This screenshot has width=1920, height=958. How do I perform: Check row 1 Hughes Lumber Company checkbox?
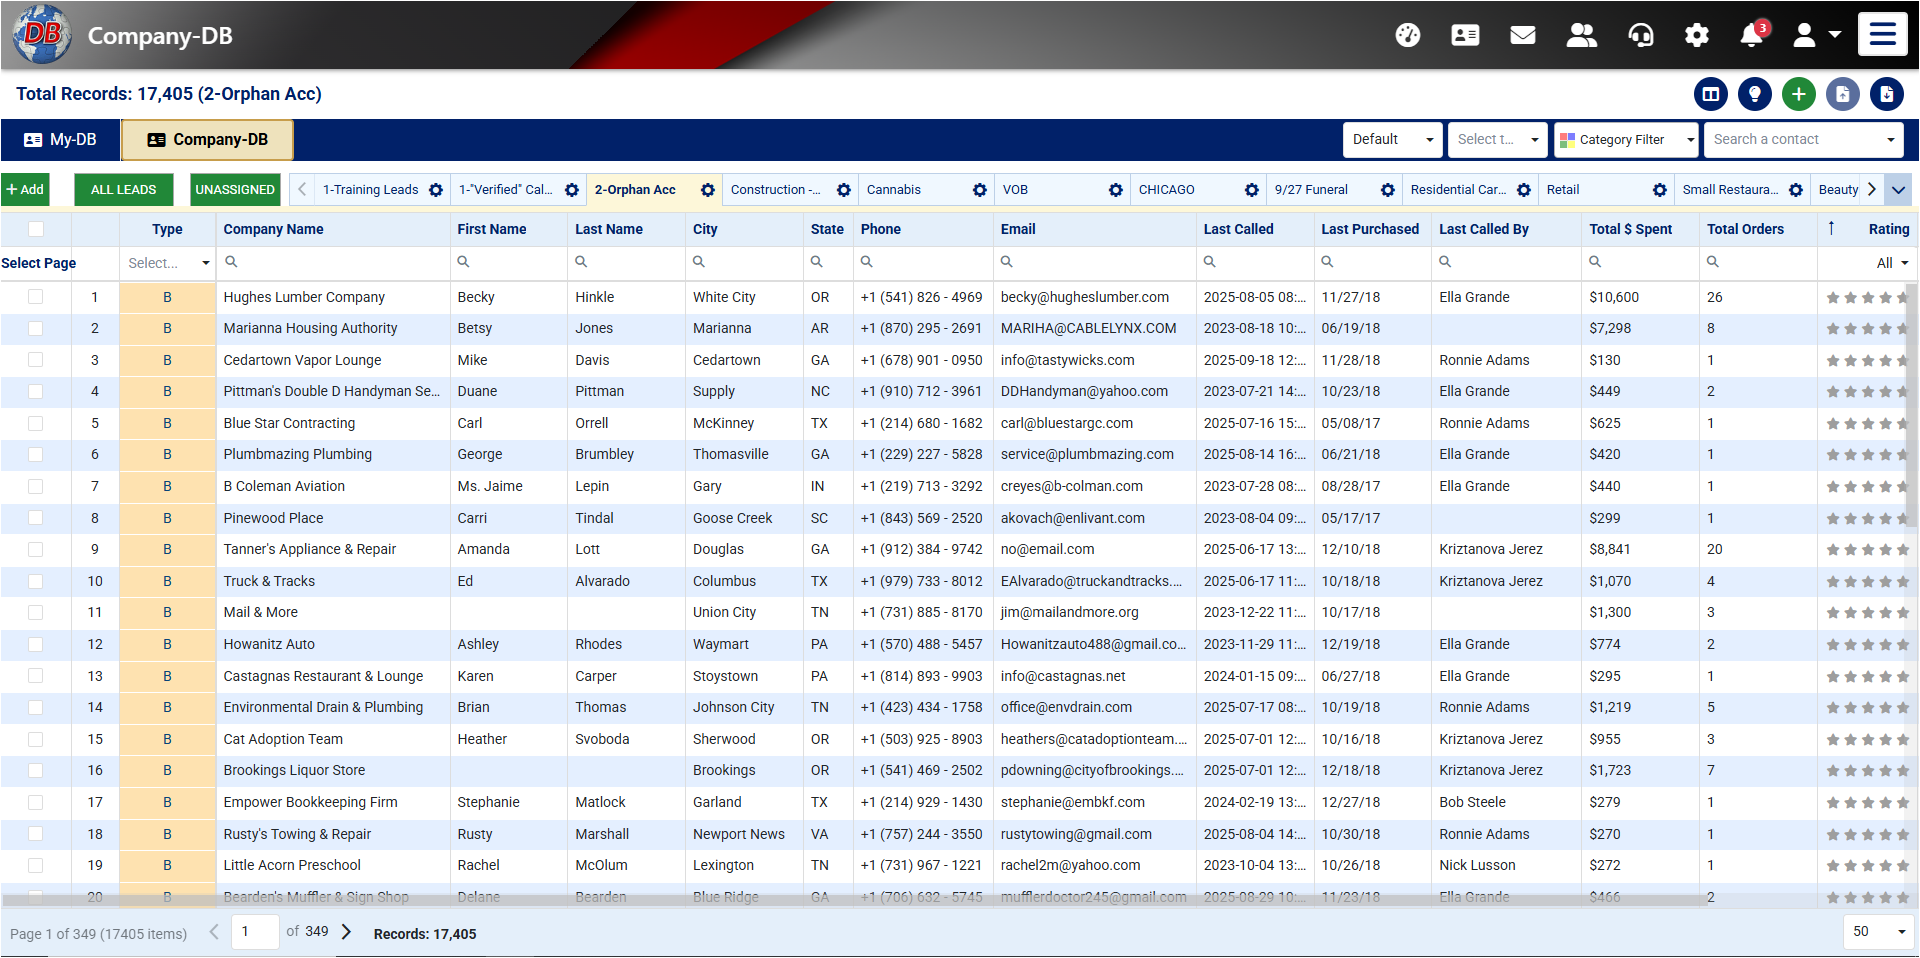(x=36, y=297)
